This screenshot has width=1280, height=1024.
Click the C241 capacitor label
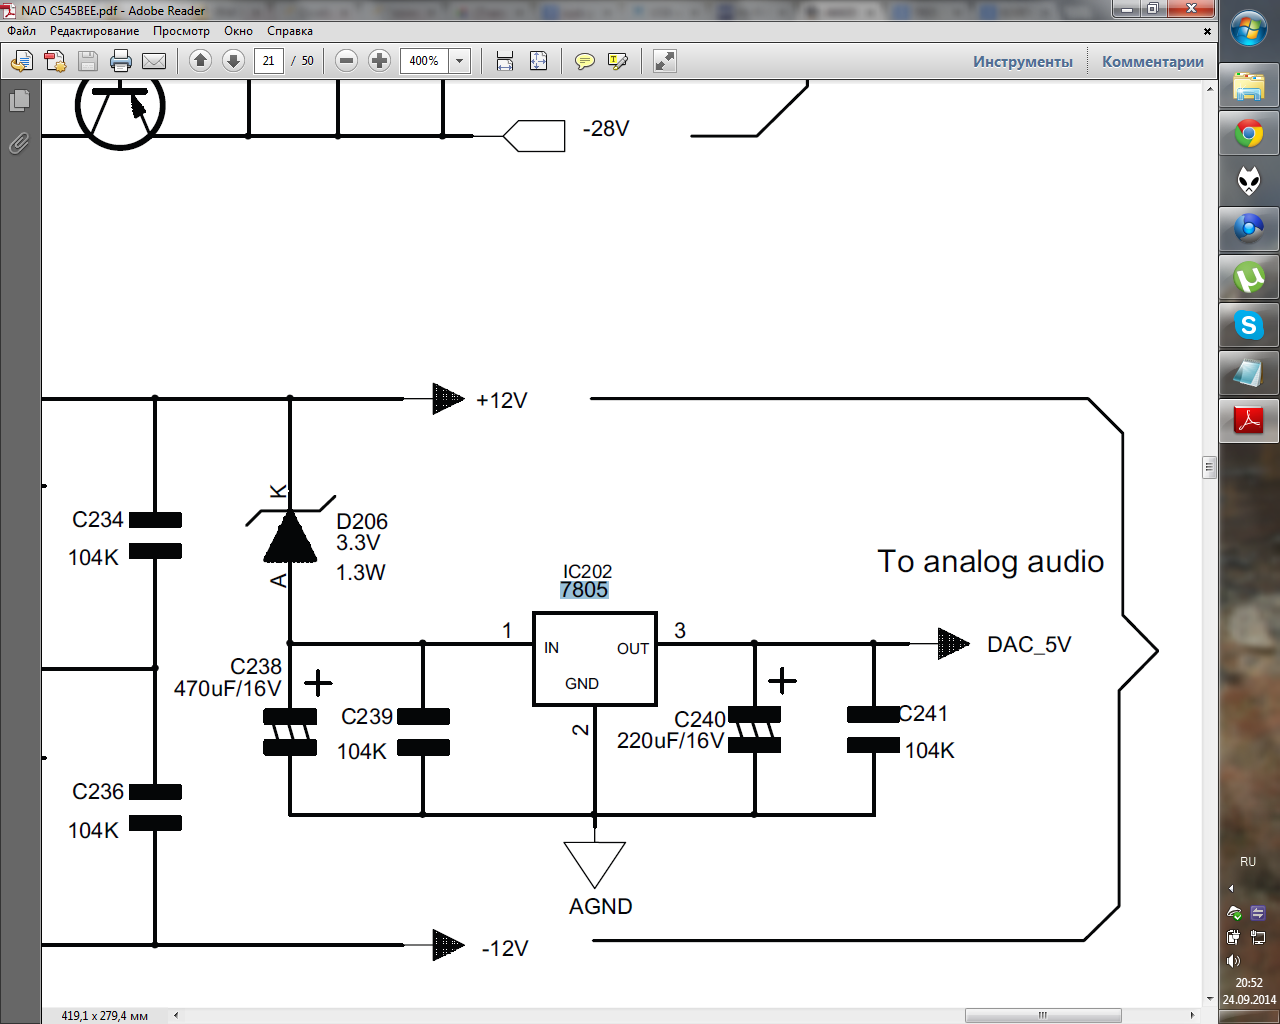[923, 714]
